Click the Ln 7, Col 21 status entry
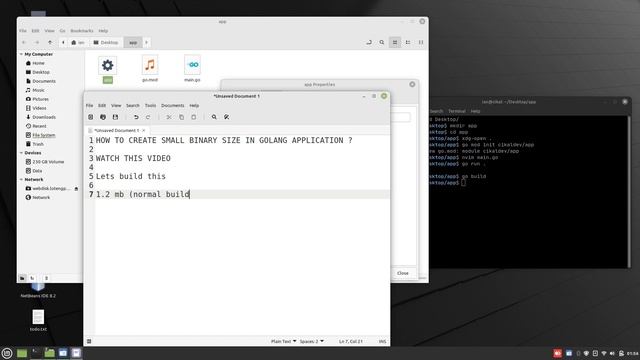Viewport: 640px width, 360px height. [x=351, y=341]
